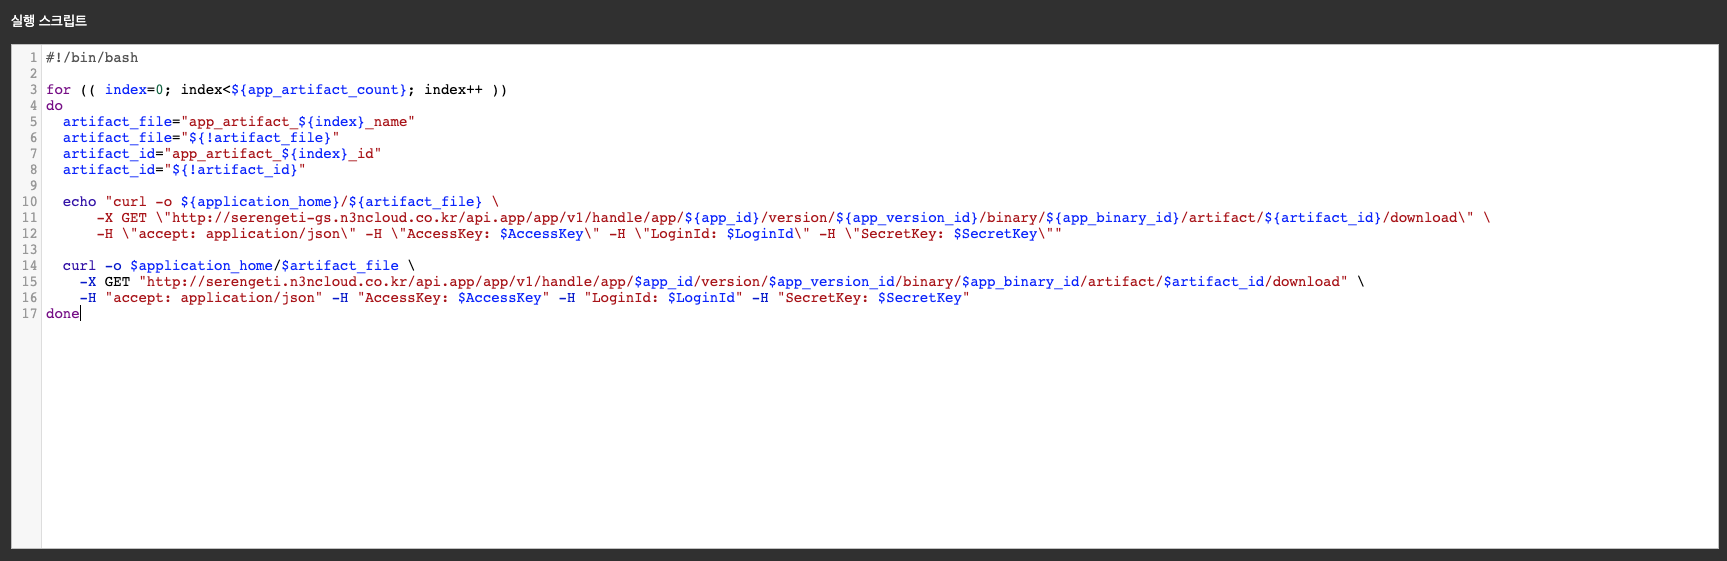This screenshot has width=1727, height=561.
Task: Click line artifact_file="${!artifact_file}"
Action: [201, 138]
